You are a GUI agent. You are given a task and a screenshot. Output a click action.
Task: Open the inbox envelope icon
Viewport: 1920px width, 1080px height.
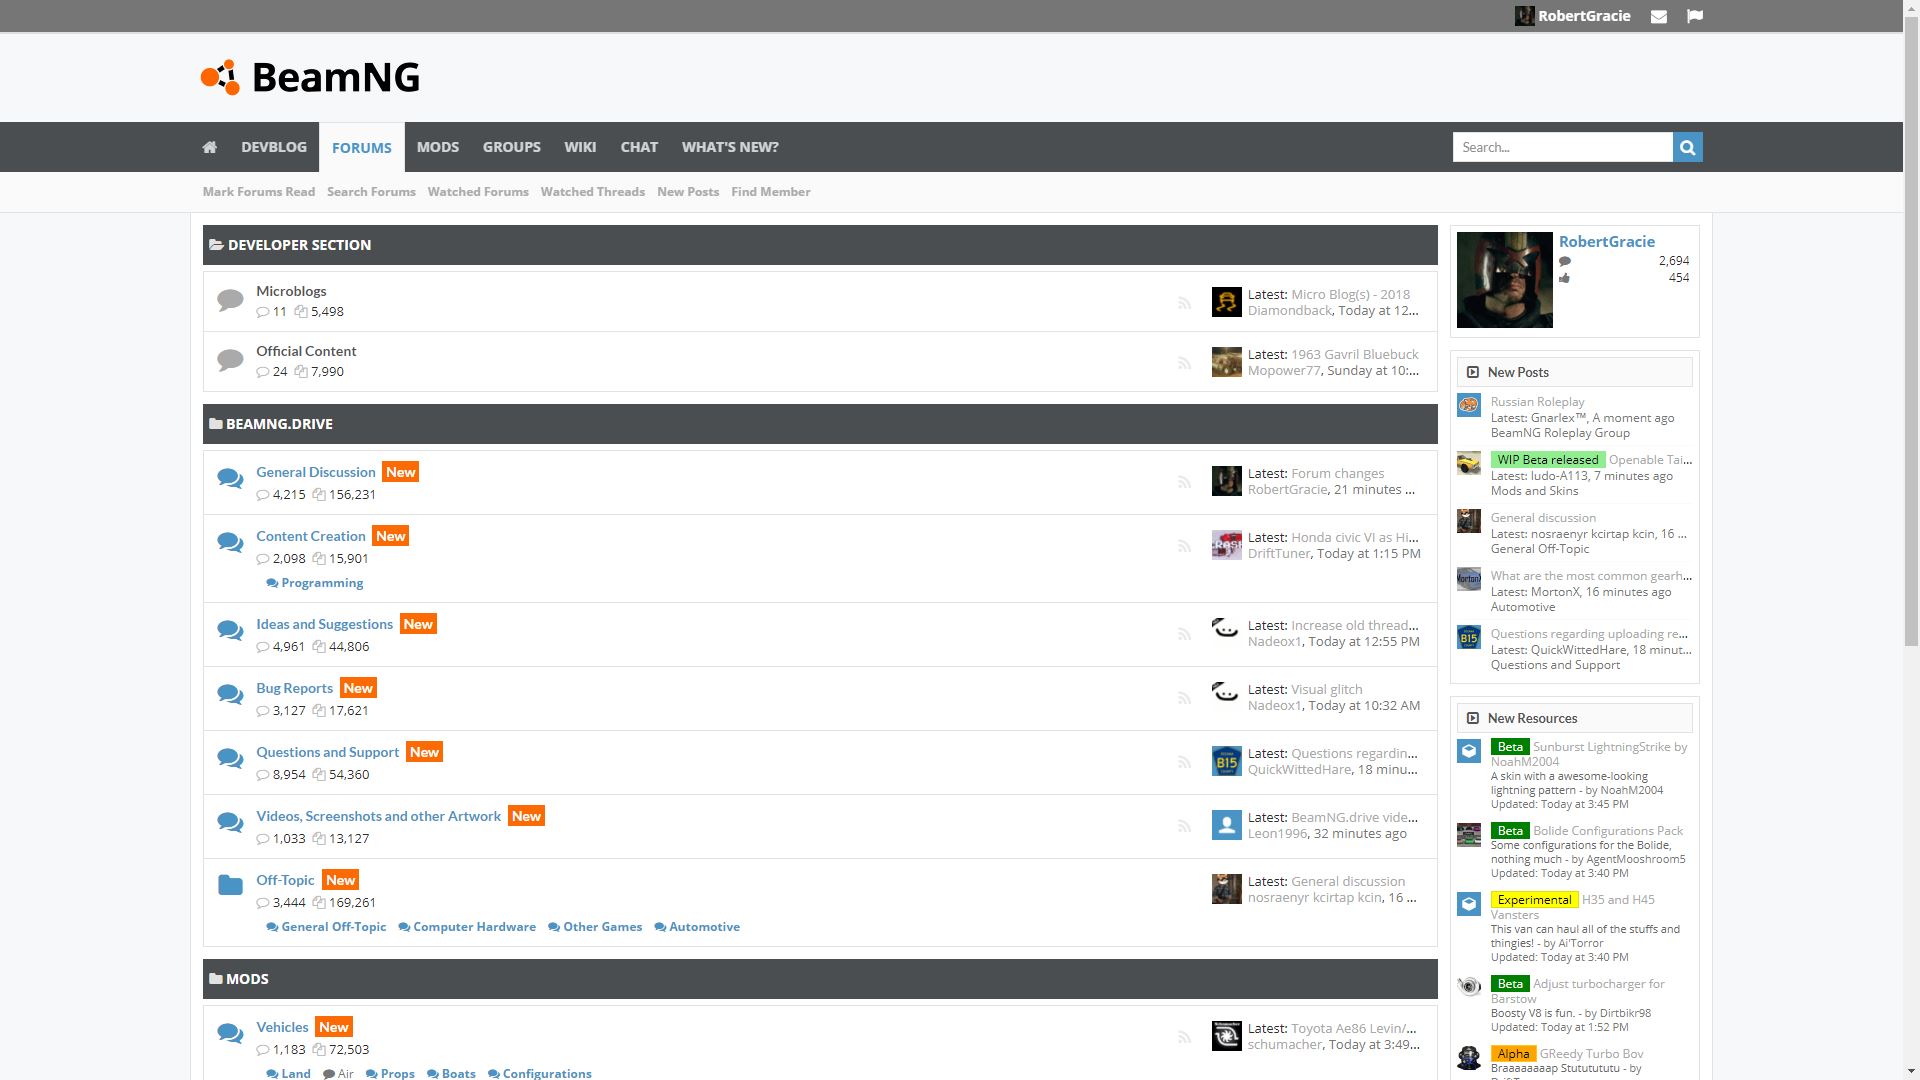pyautogui.click(x=1658, y=16)
